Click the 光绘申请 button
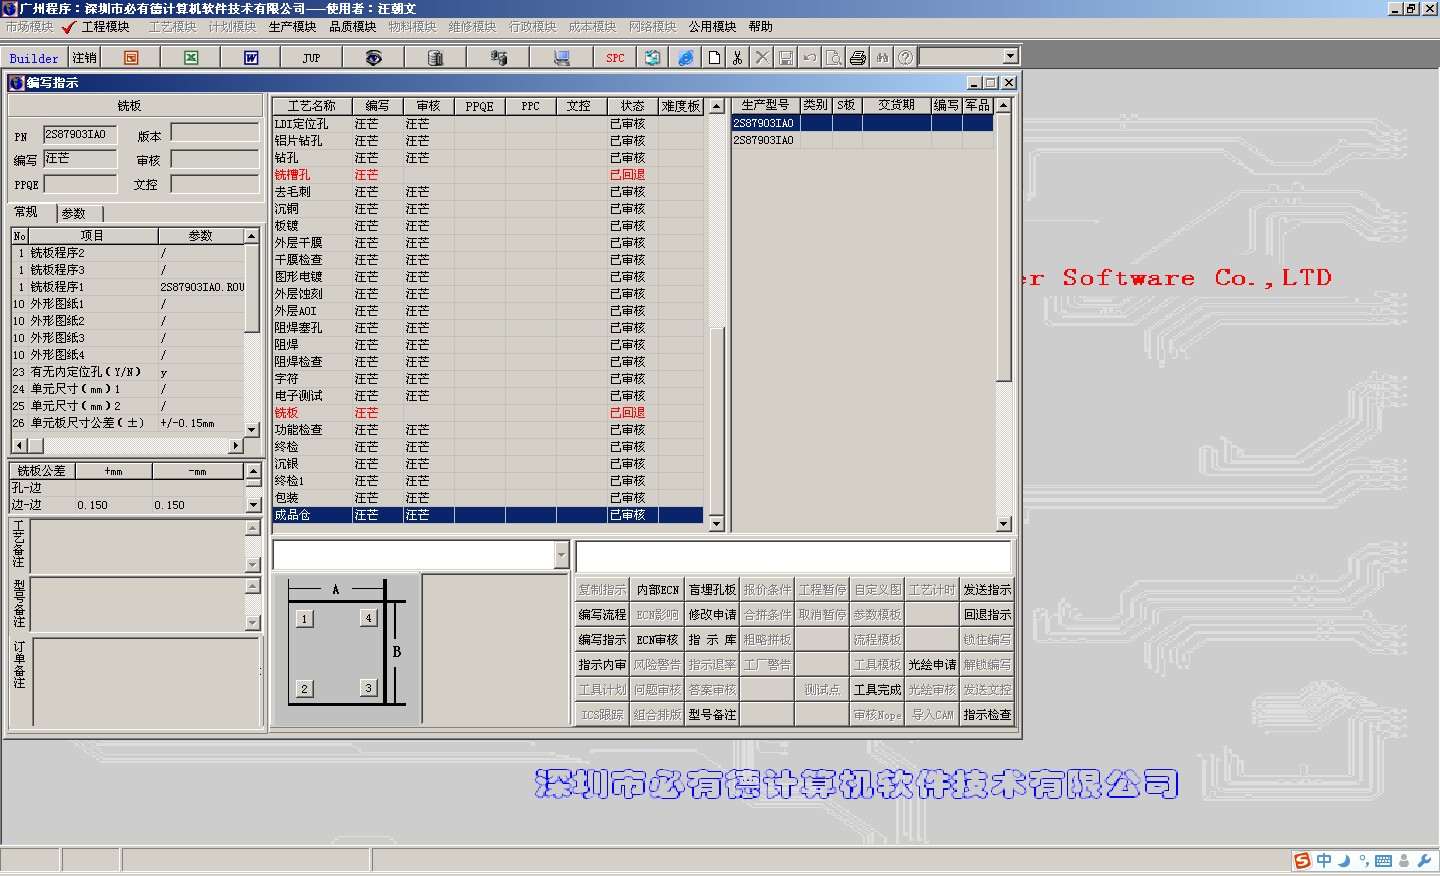Screen dimensions: 1440x876 pyautogui.click(x=932, y=665)
